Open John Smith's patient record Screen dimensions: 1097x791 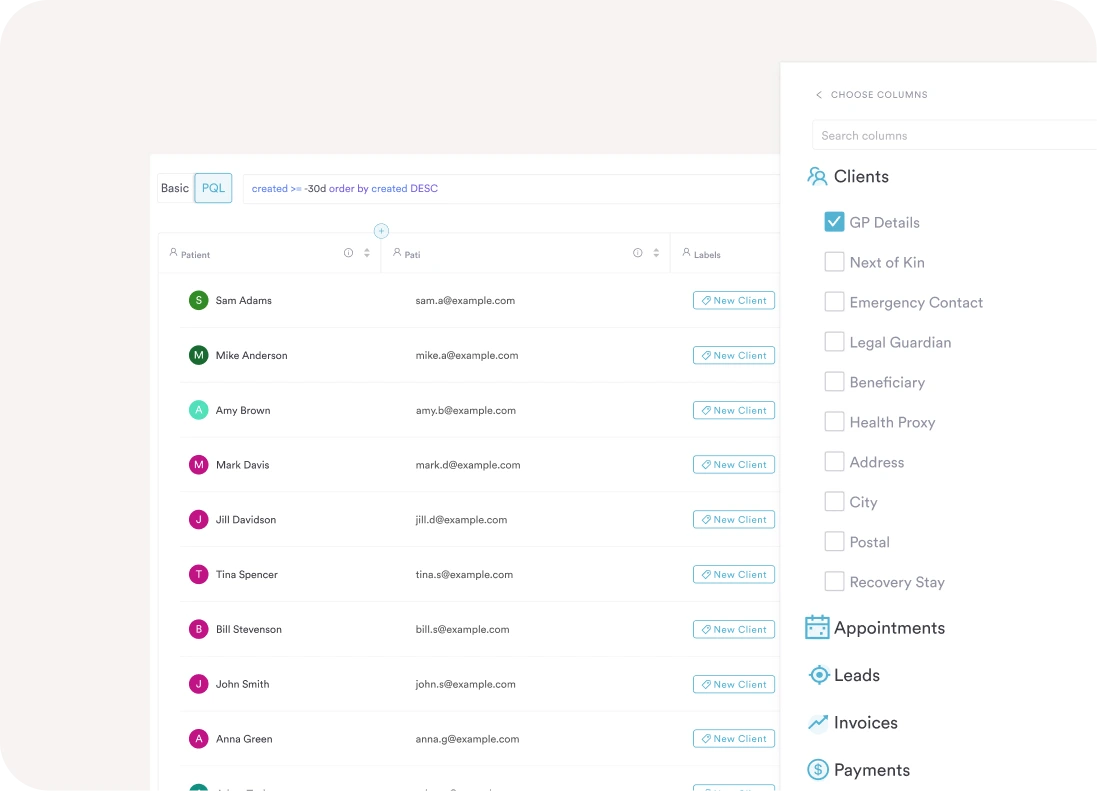pos(242,684)
